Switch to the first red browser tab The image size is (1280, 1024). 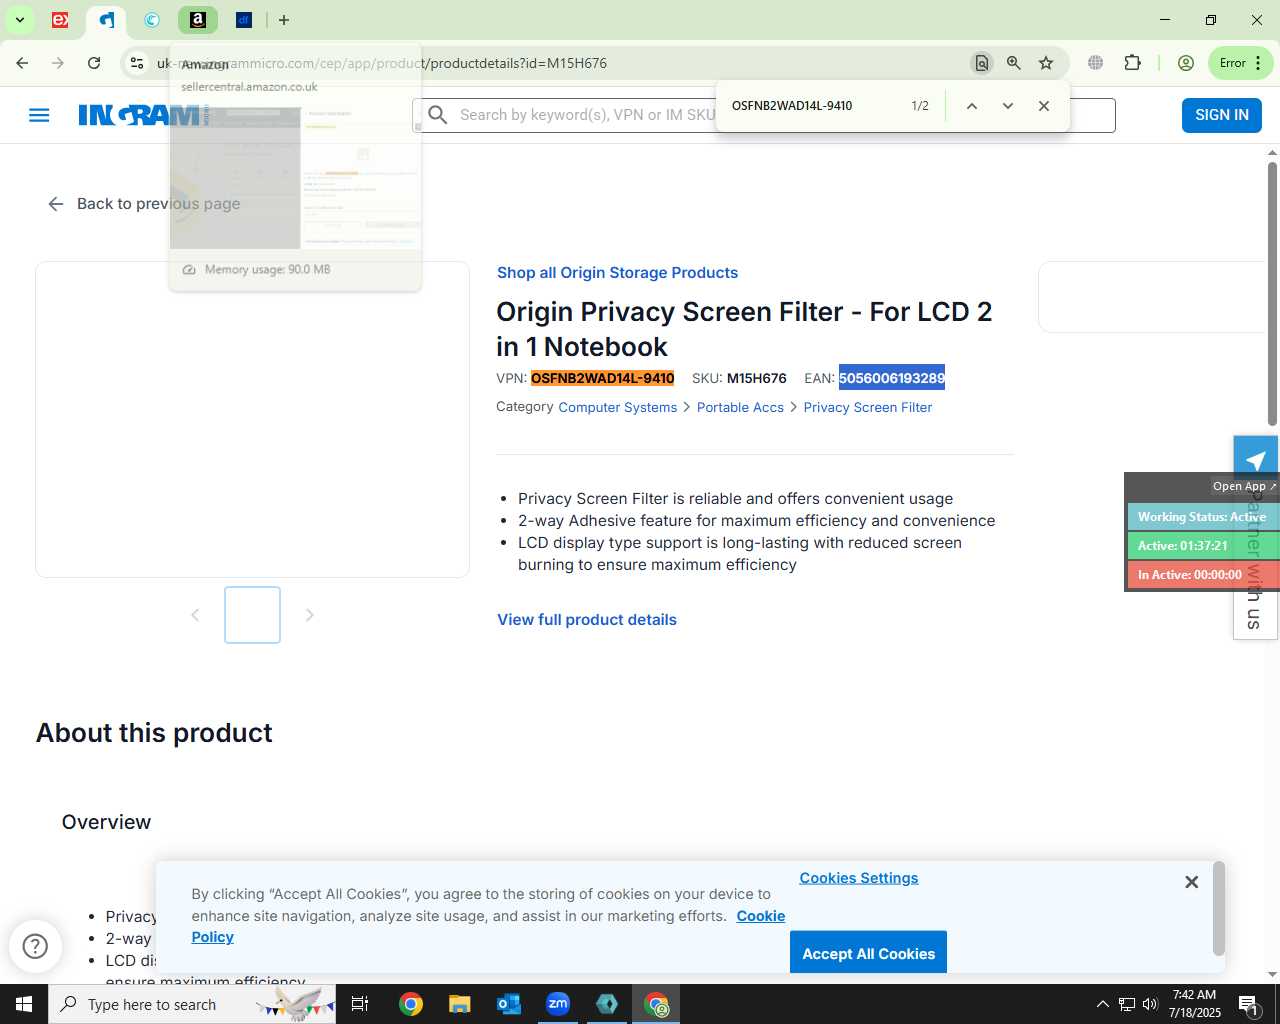pyautogui.click(x=60, y=20)
